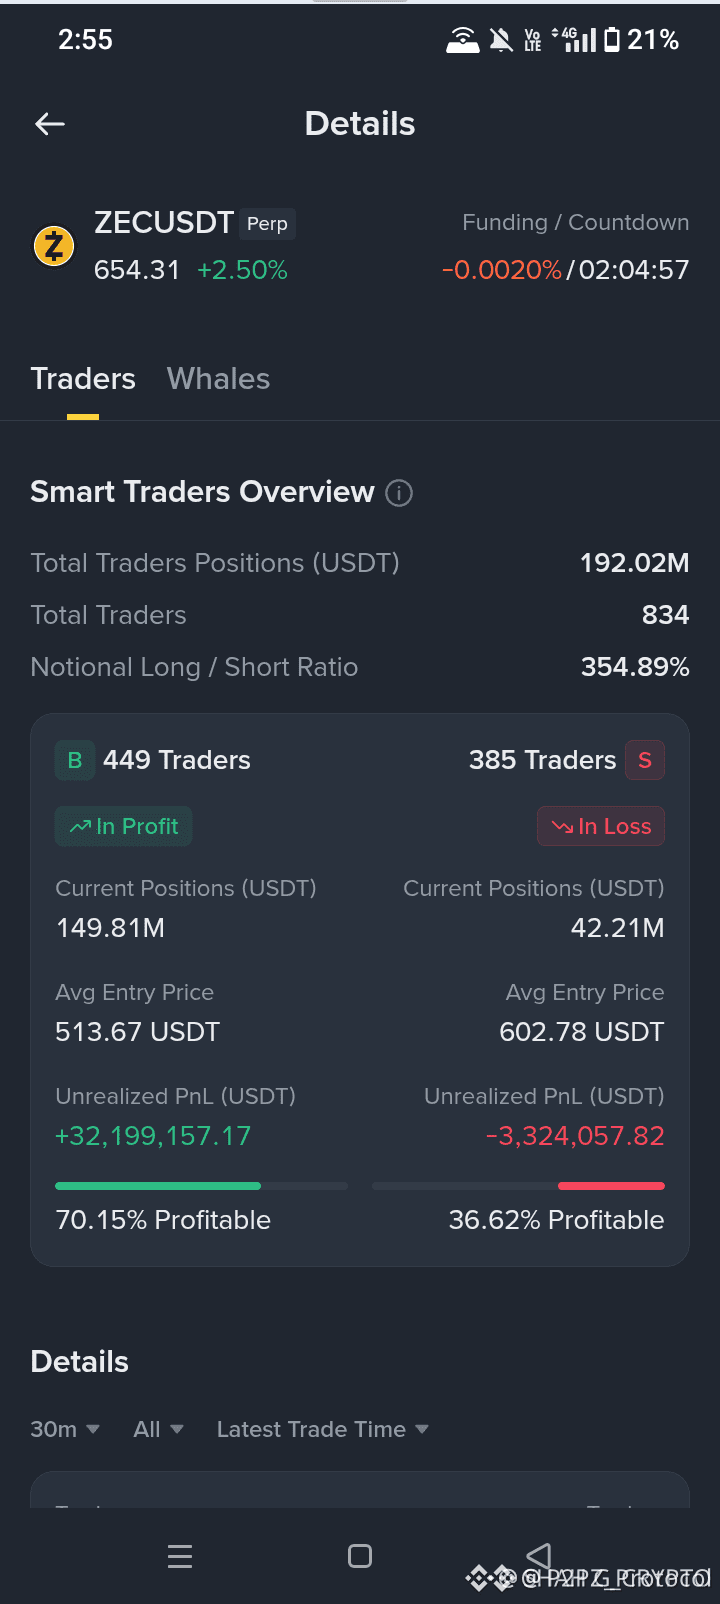
Task: Expand the All filter dropdown
Action: 158,1429
